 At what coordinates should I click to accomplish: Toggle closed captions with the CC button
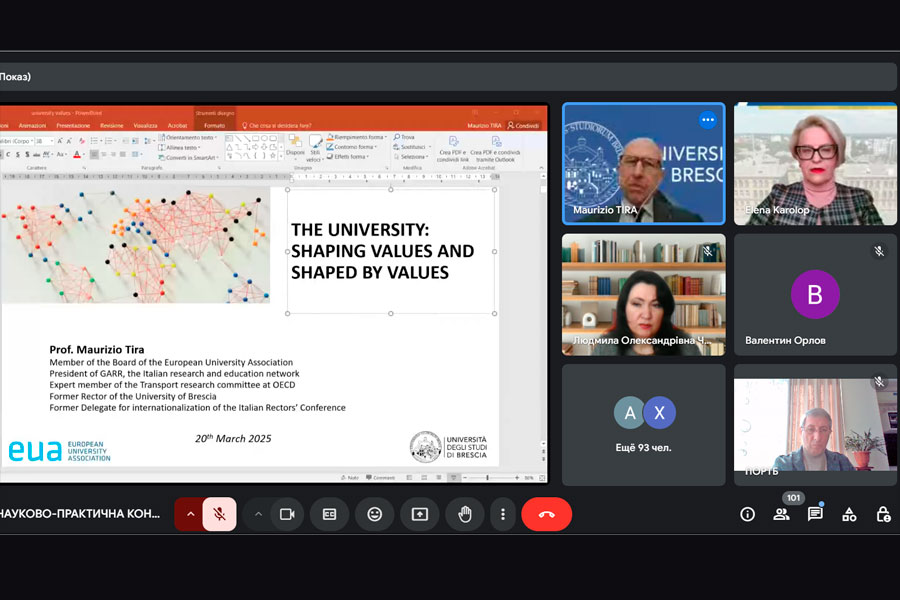coord(329,514)
